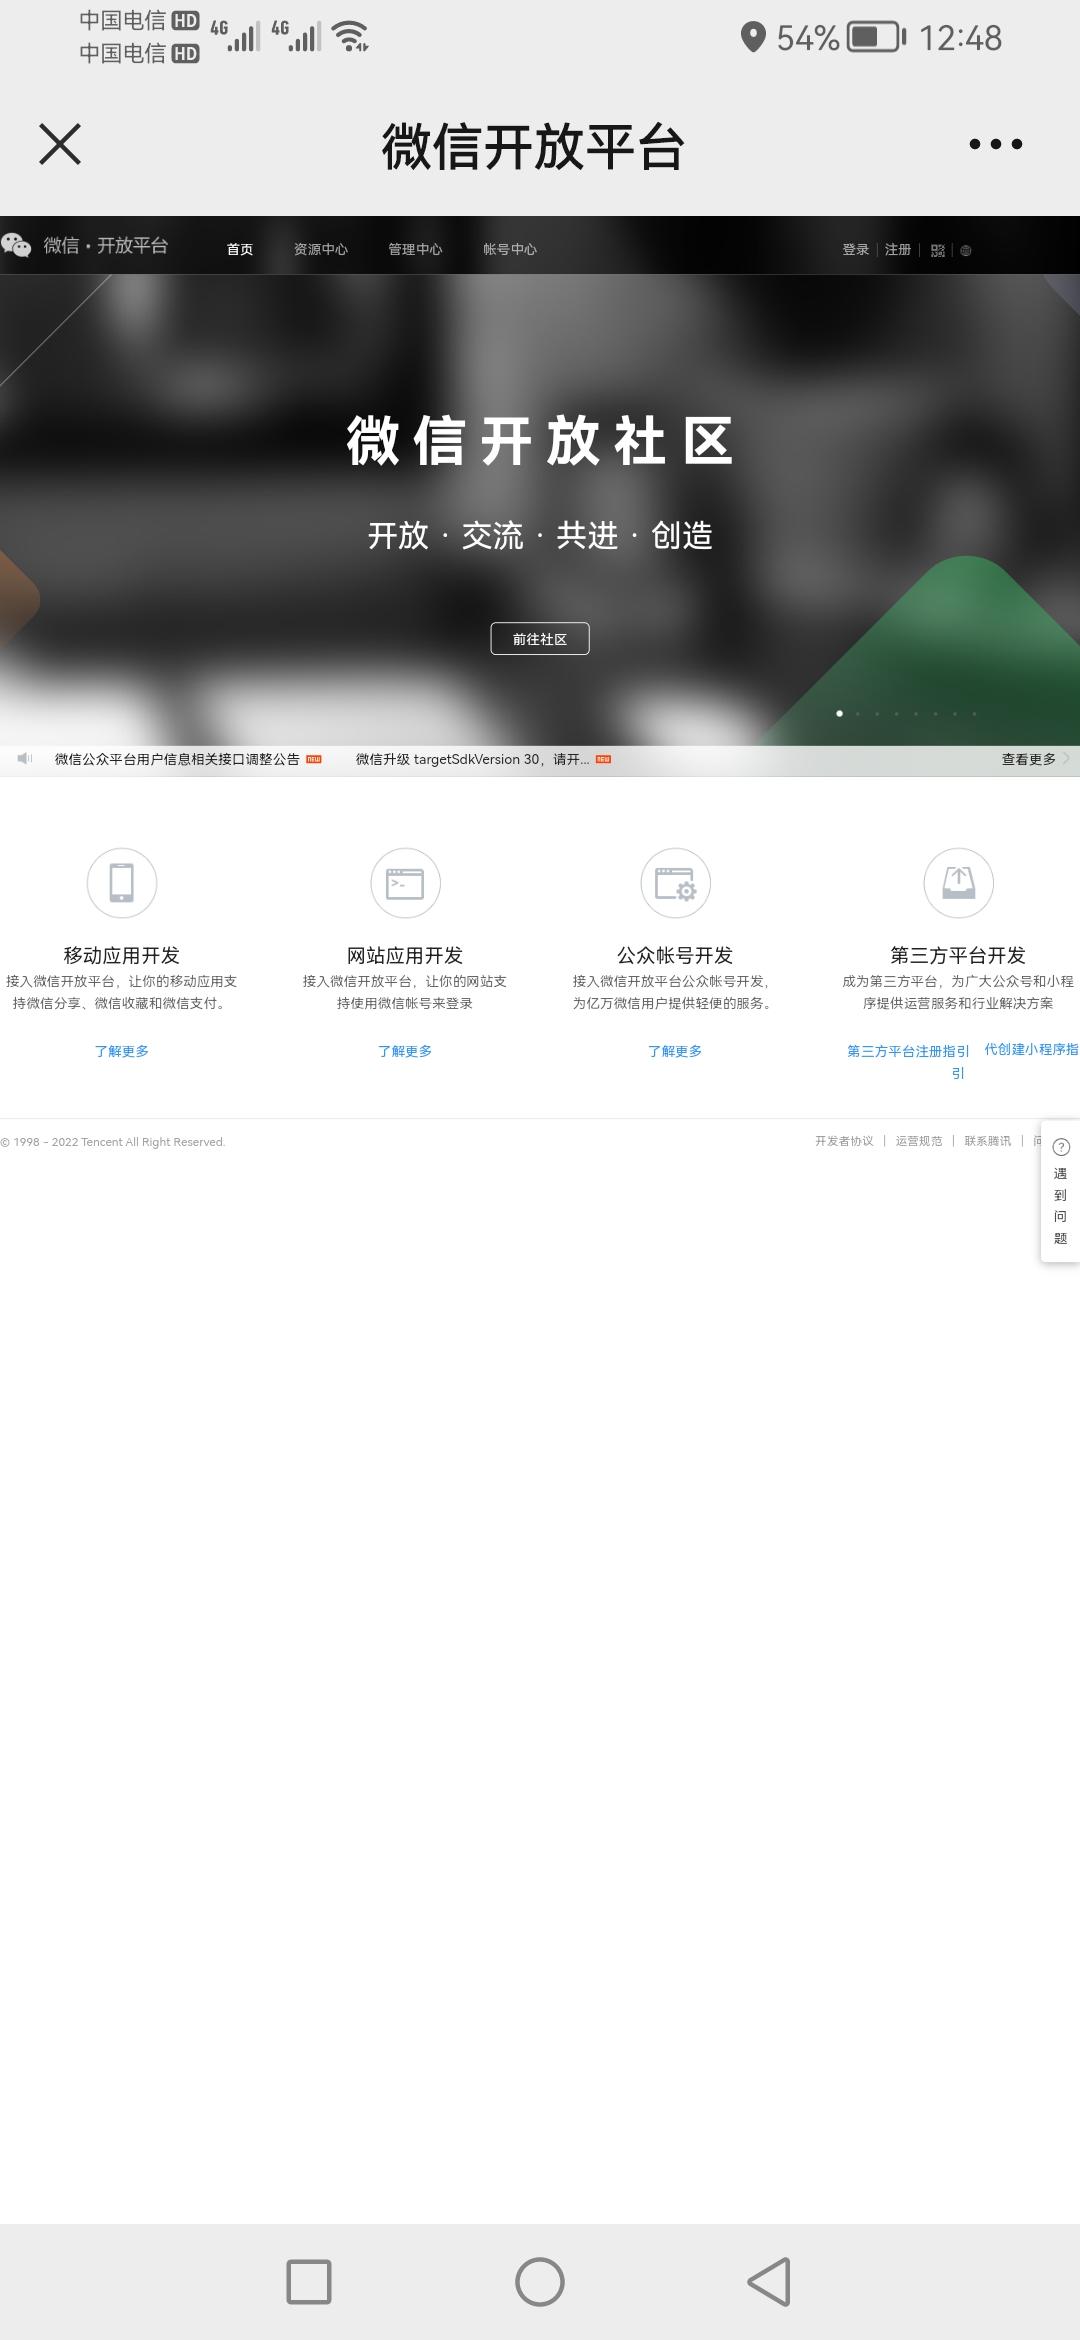
Task: Tap the question mark help icon
Action: click(1061, 1147)
